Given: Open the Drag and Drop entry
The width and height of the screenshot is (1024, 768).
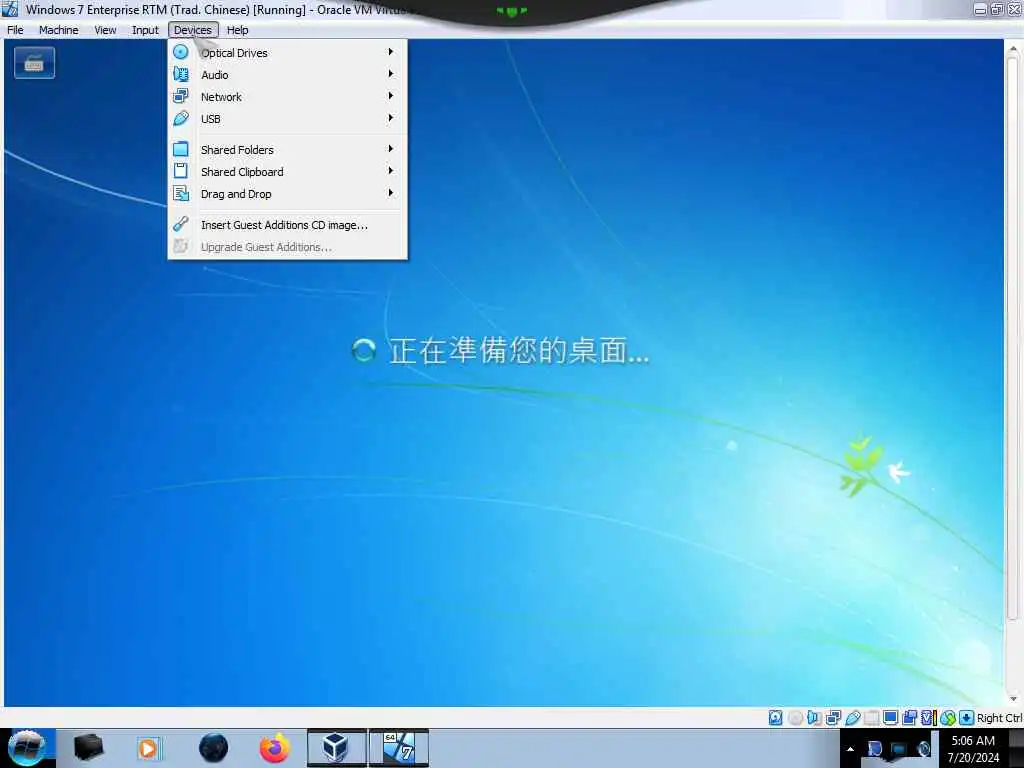Looking at the screenshot, I should (287, 194).
